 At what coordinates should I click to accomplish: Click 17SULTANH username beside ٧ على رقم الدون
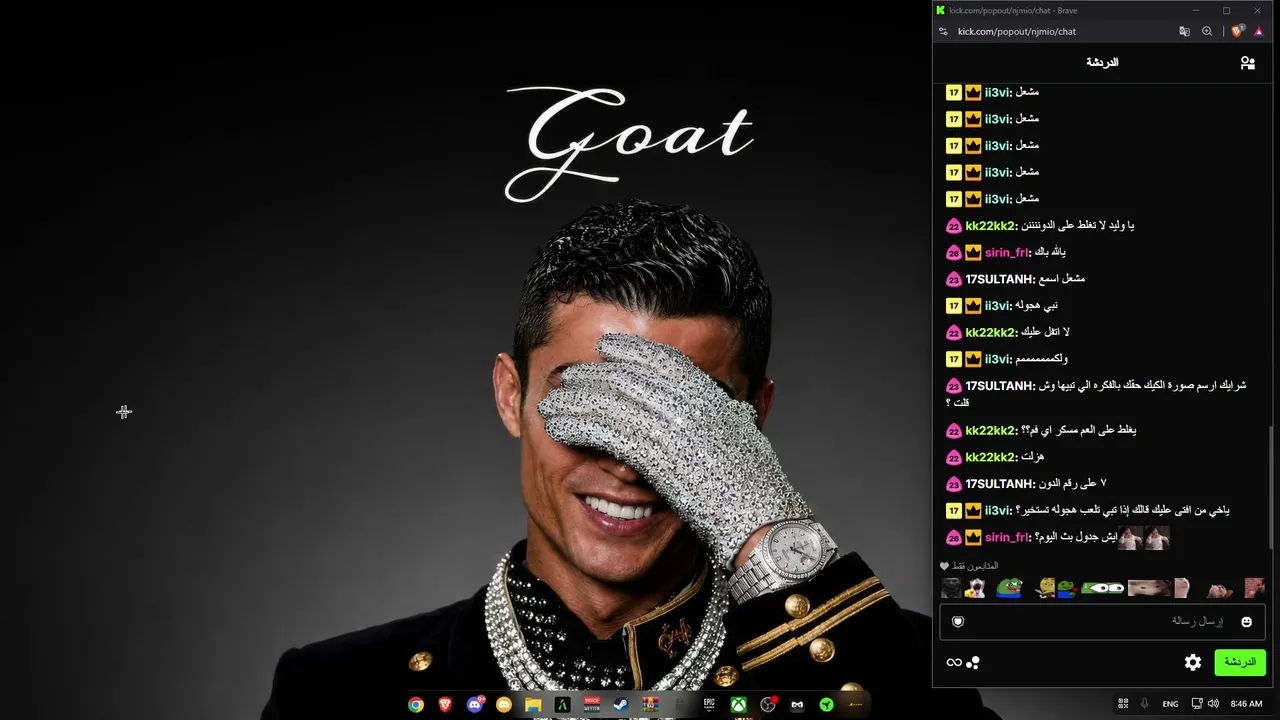point(1000,484)
